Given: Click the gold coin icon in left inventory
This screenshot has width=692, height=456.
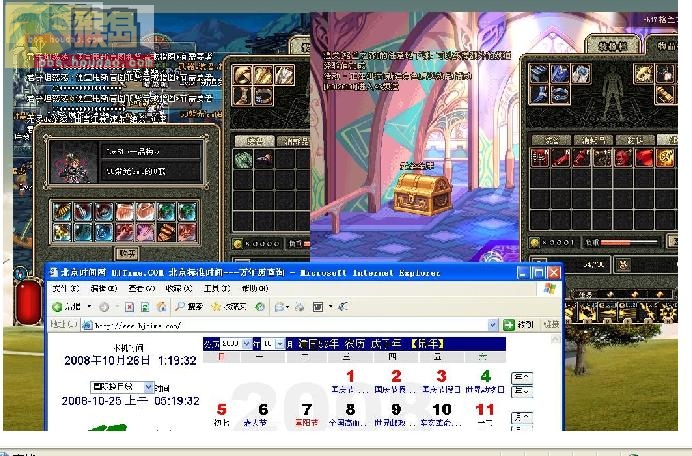Looking at the screenshot, I should click(238, 244).
